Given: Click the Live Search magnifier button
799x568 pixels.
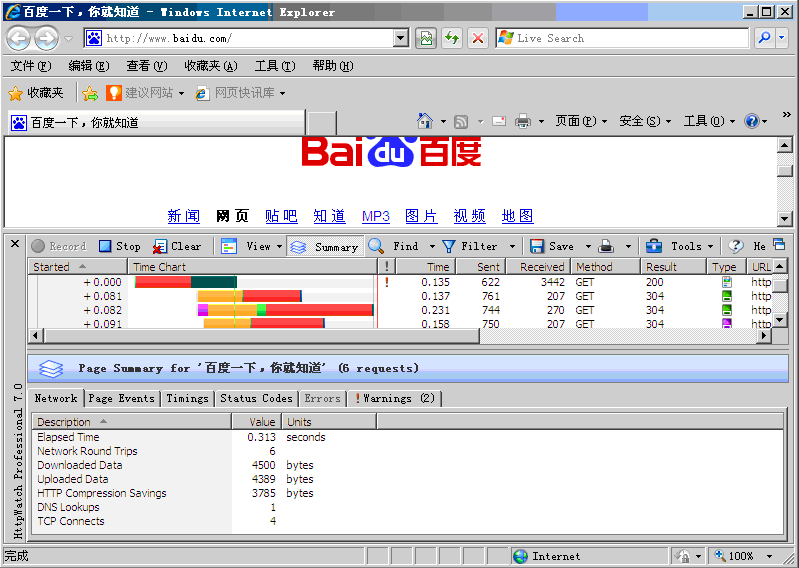Looking at the screenshot, I should click(x=764, y=38).
